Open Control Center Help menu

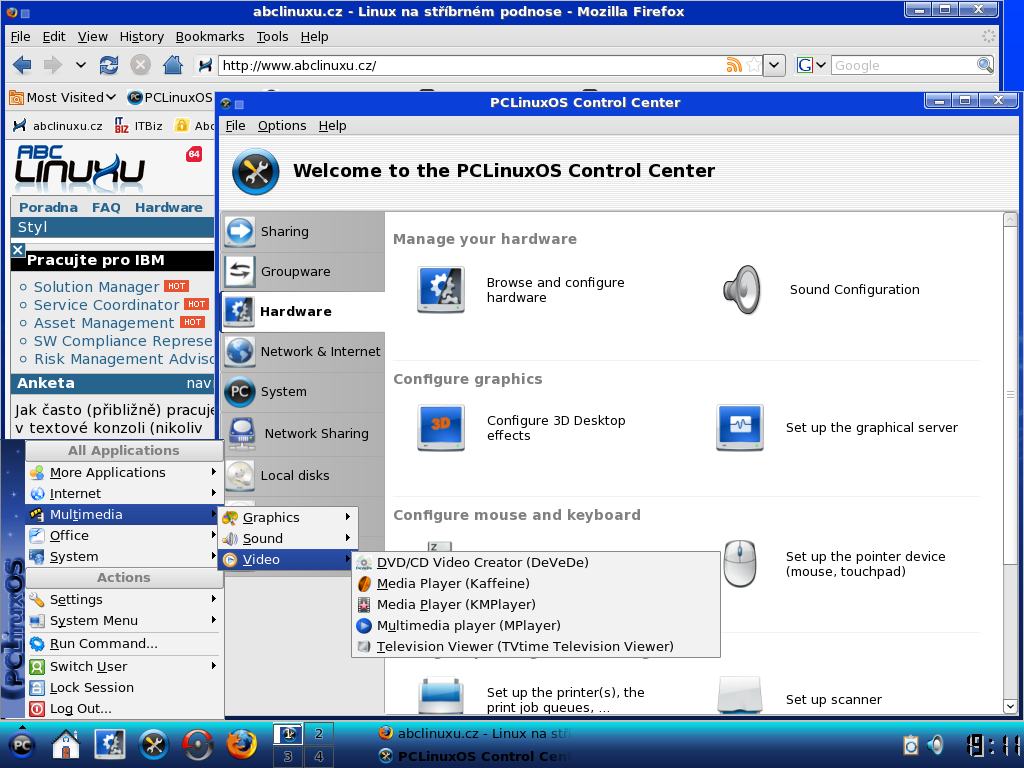coord(332,125)
